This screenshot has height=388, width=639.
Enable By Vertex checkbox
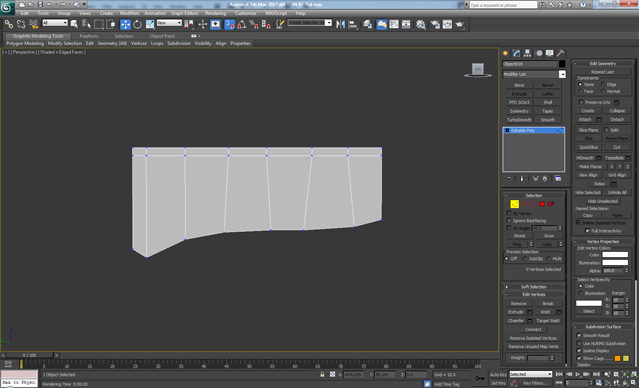509,213
